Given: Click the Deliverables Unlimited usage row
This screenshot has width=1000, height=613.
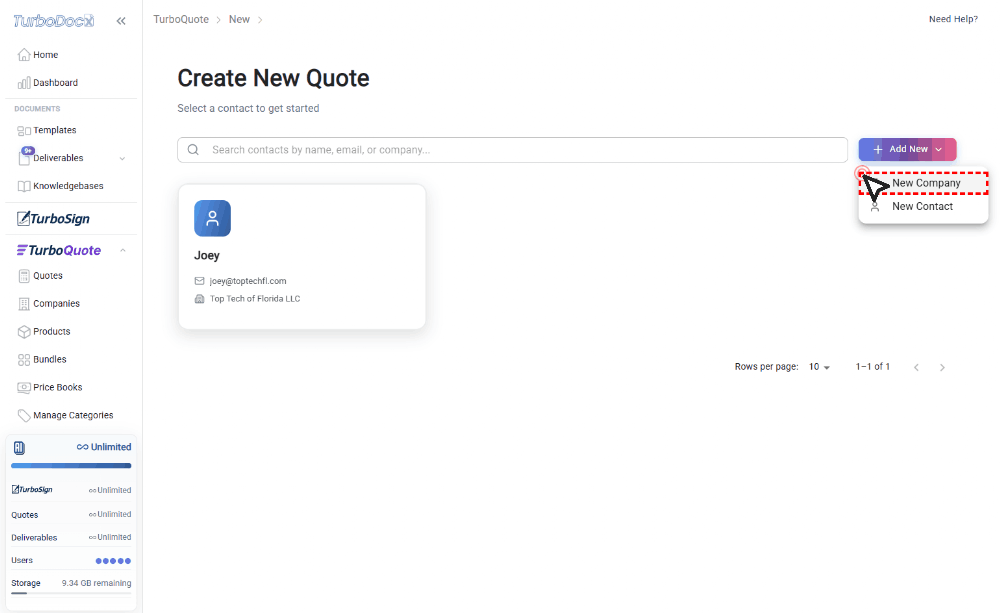Looking at the screenshot, I should coord(71,538).
